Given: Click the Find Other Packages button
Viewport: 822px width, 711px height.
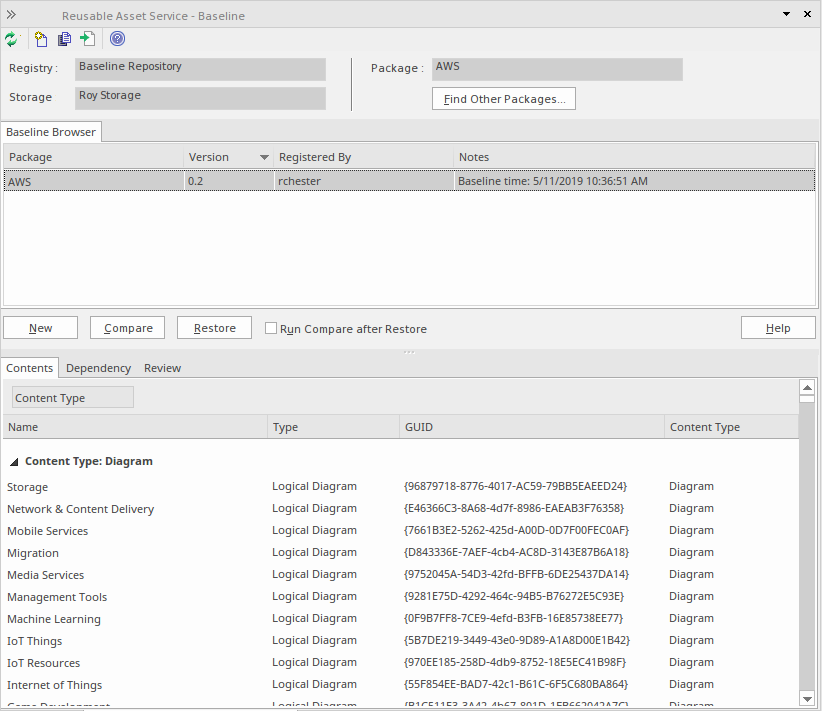Looking at the screenshot, I should tap(504, 99).
